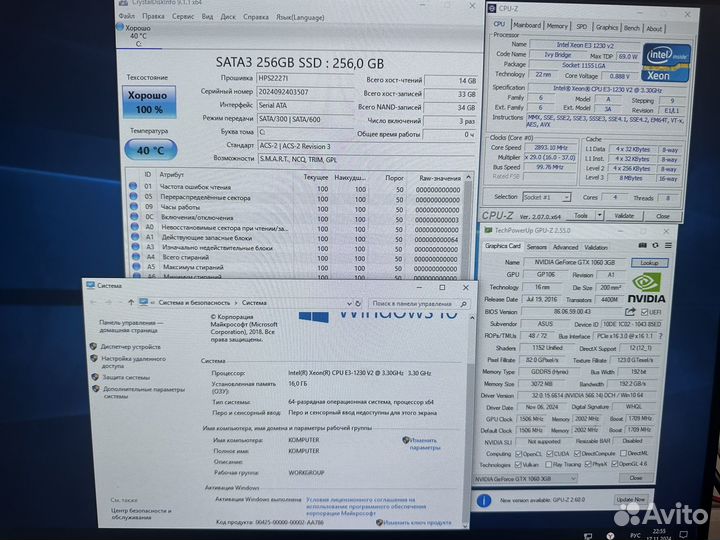Screen dimensions: 720x540
Task: Toggle DirectML checkbox in GPU-Z
Action: [623, 453]
